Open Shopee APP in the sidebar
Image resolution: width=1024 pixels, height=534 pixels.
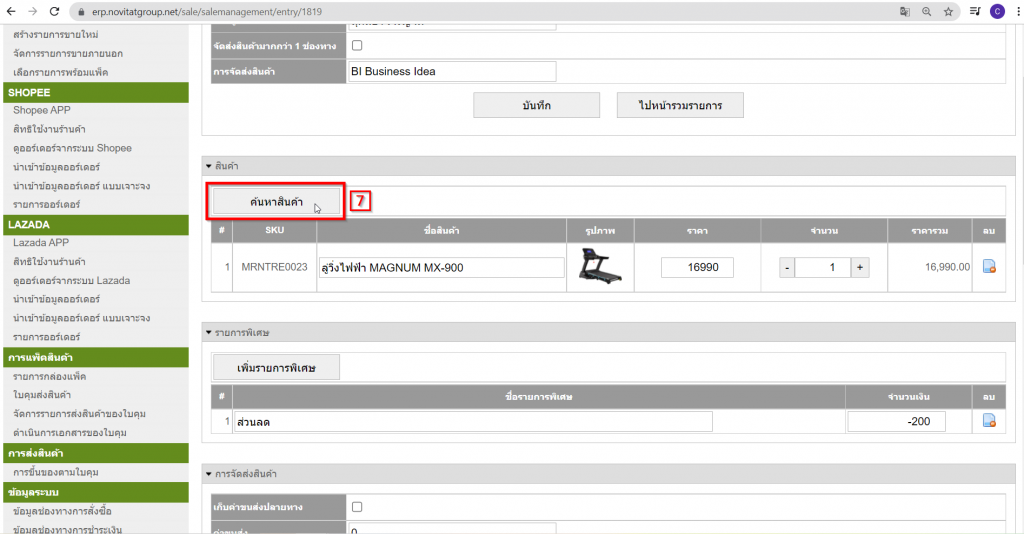(41, 110)
